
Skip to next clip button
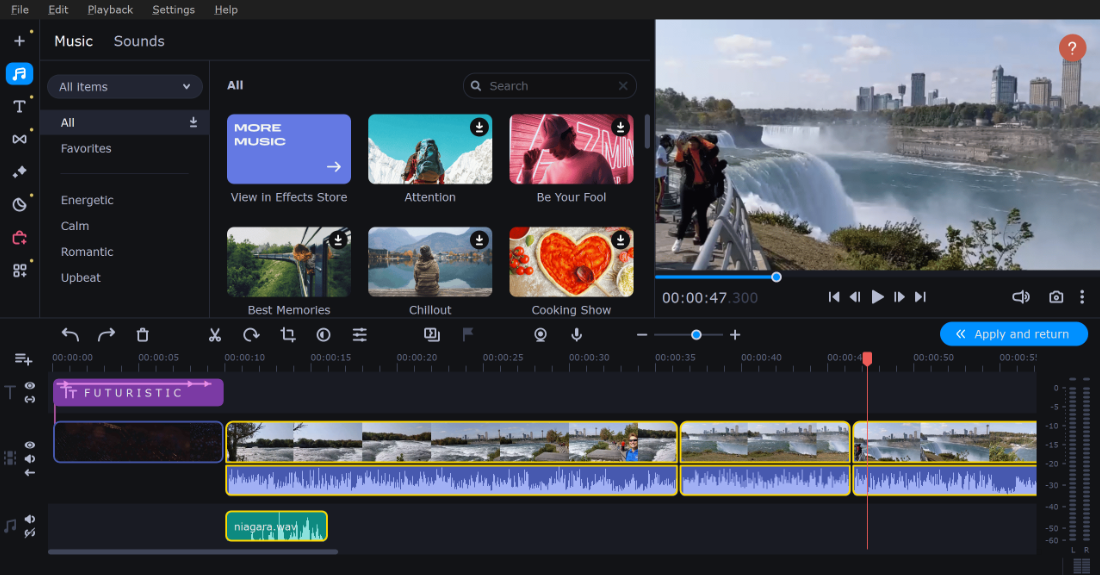(920, 297)
